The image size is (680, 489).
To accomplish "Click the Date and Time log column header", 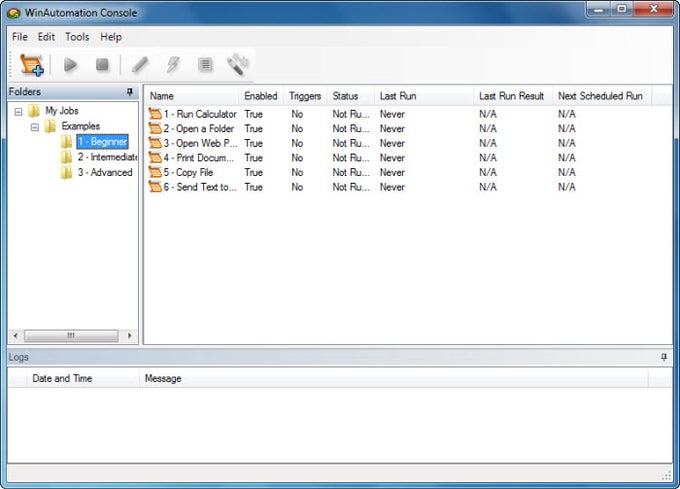I will (x=82, y=378).
